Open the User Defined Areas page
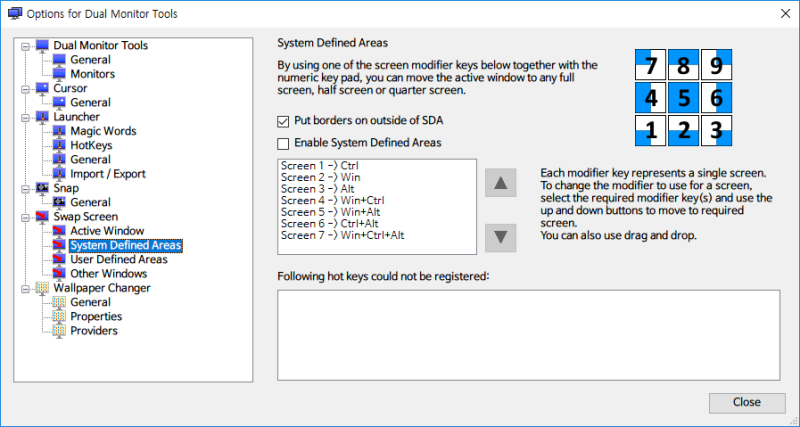 point(119,260)
